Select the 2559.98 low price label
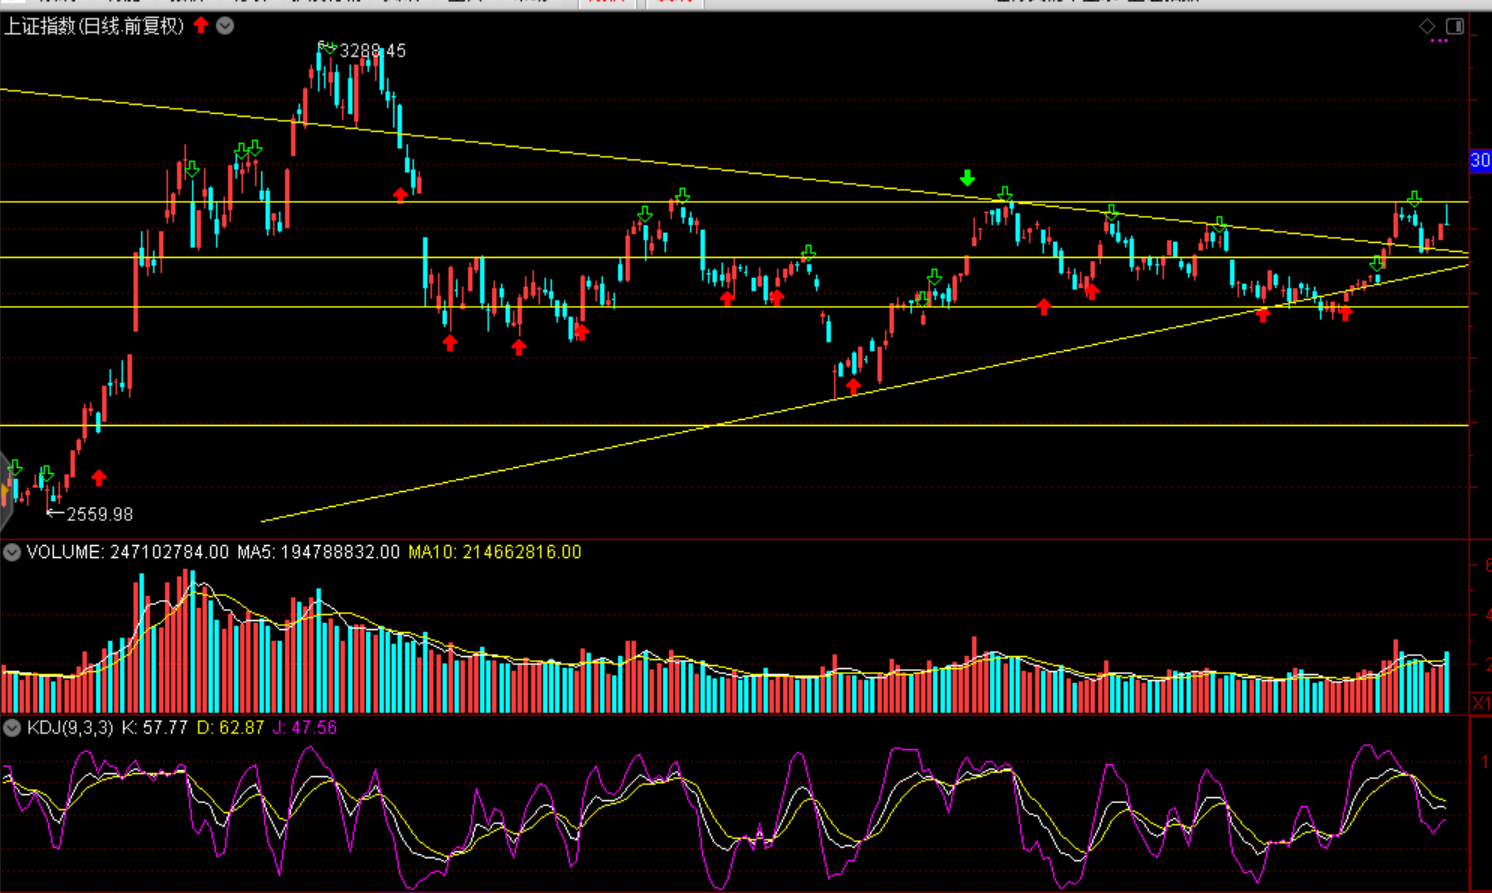Viewport: 1492px width, 893px height. point(99,514)
